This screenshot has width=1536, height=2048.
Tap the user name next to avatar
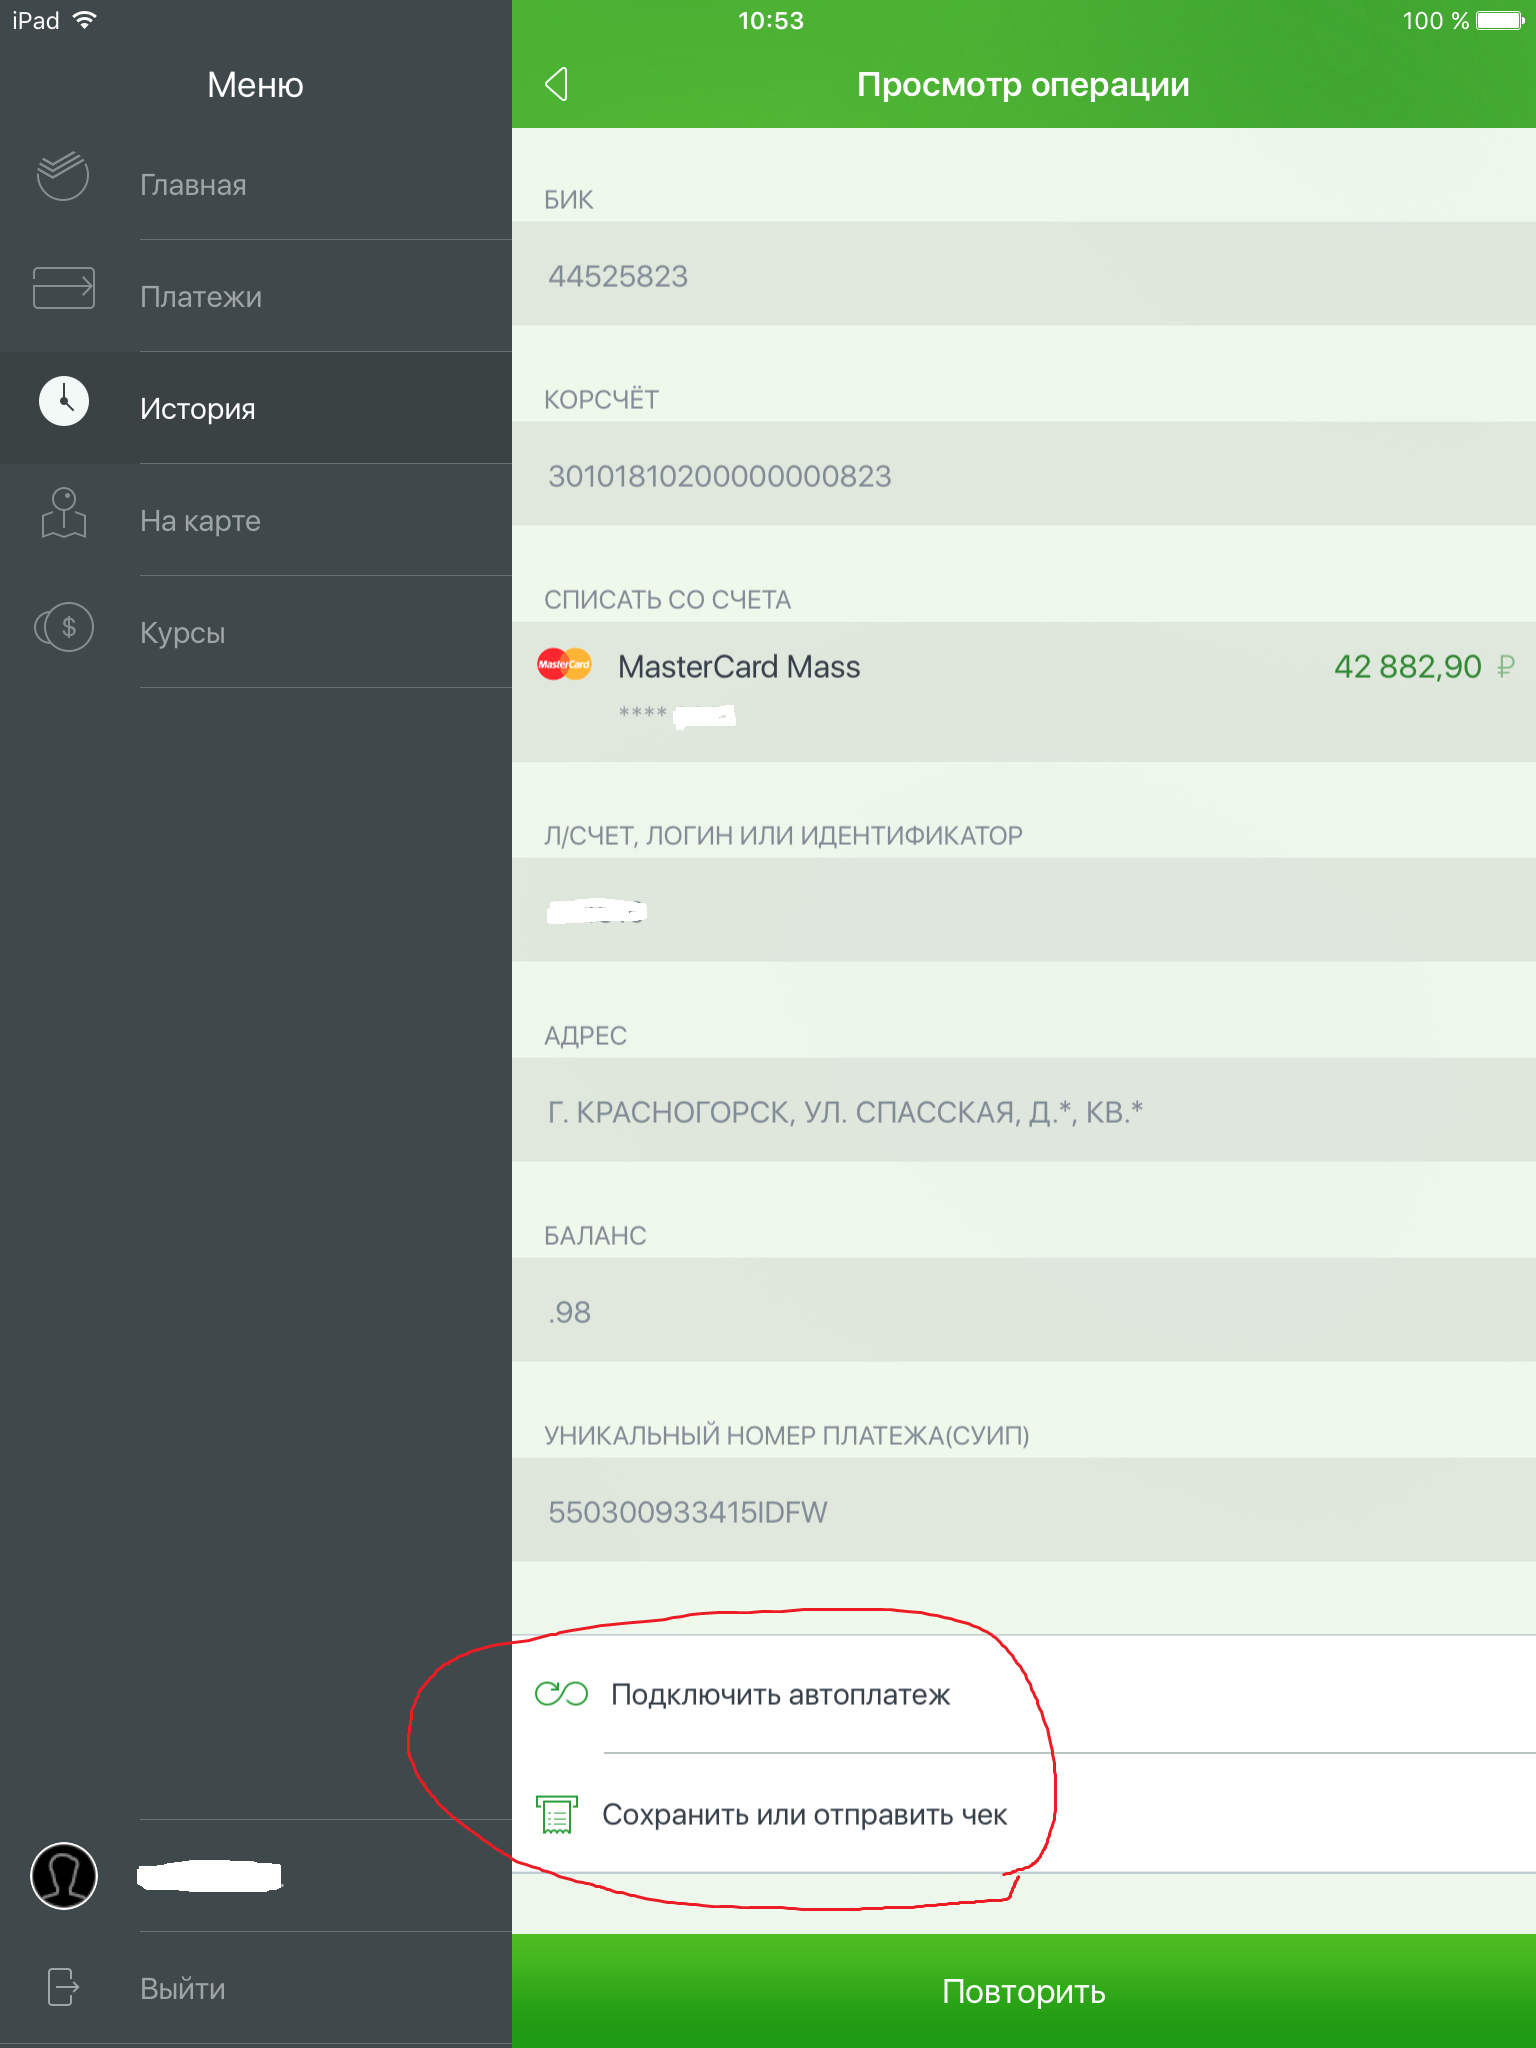click(209, 1876)
